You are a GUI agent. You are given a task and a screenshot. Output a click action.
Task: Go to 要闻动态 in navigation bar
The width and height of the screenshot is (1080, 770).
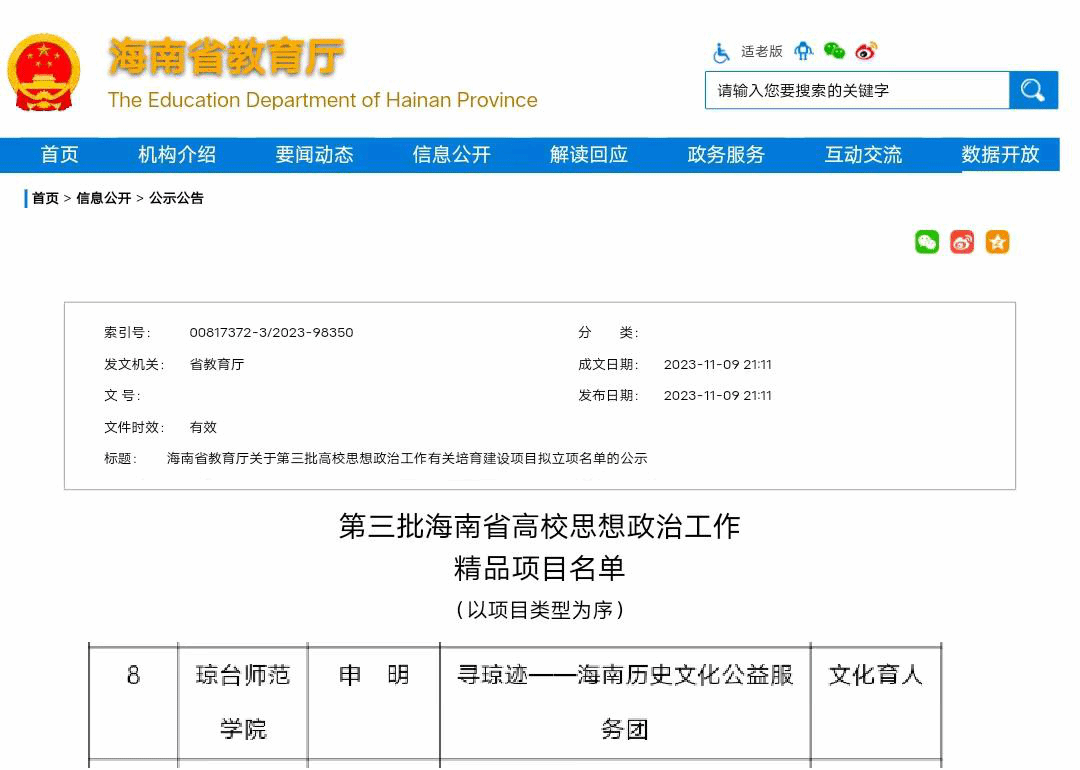coord(314,155)
